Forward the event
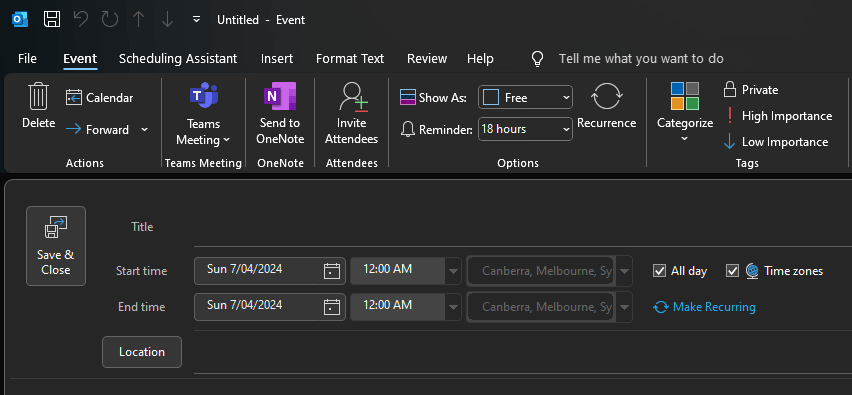 pos(97,129)
